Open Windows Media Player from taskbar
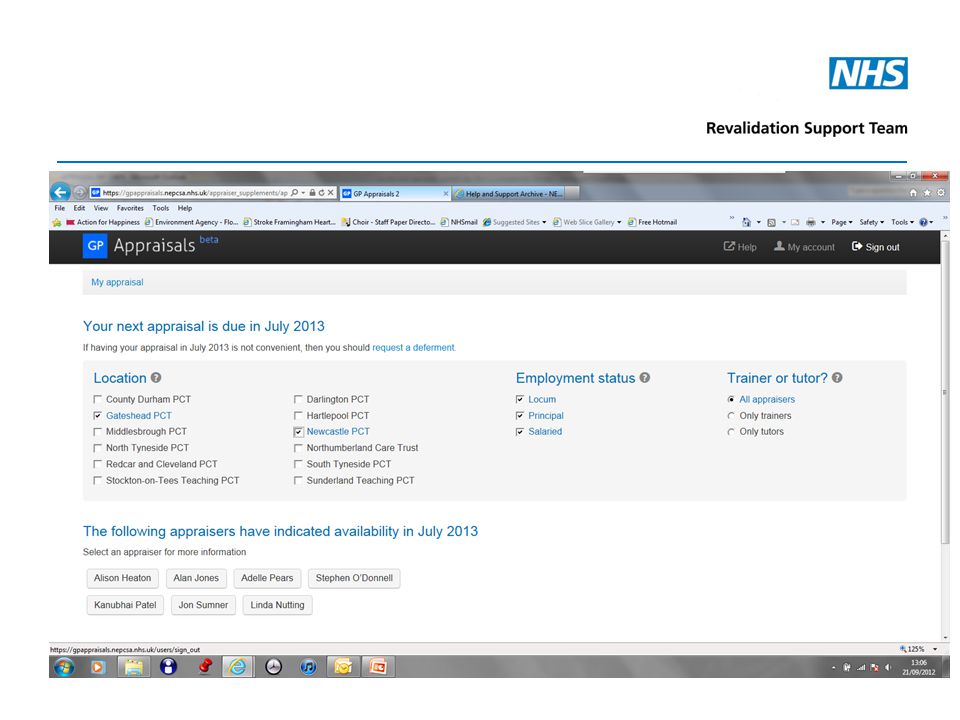This screenshot has height=720, width=960. tap(97, 667)
